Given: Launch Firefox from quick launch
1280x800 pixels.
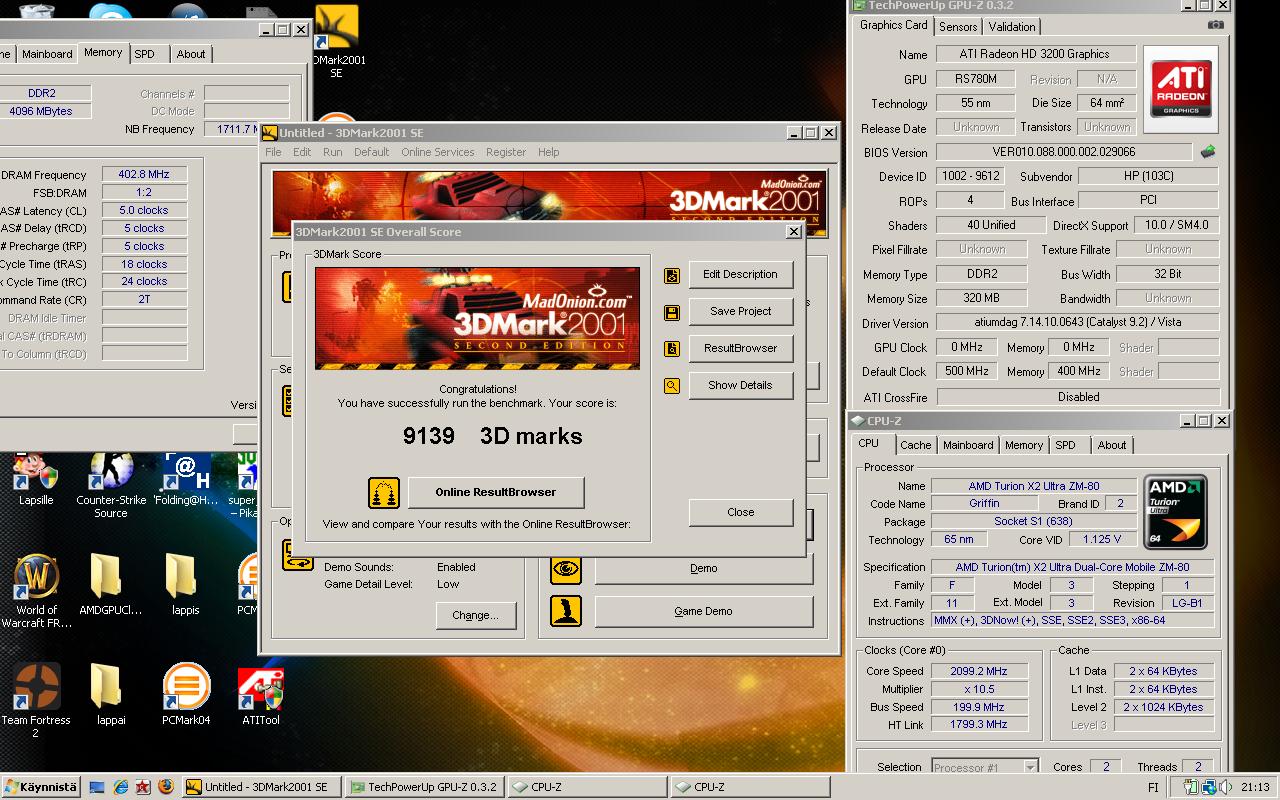Looking at the screenshot, I should [166, 787].
